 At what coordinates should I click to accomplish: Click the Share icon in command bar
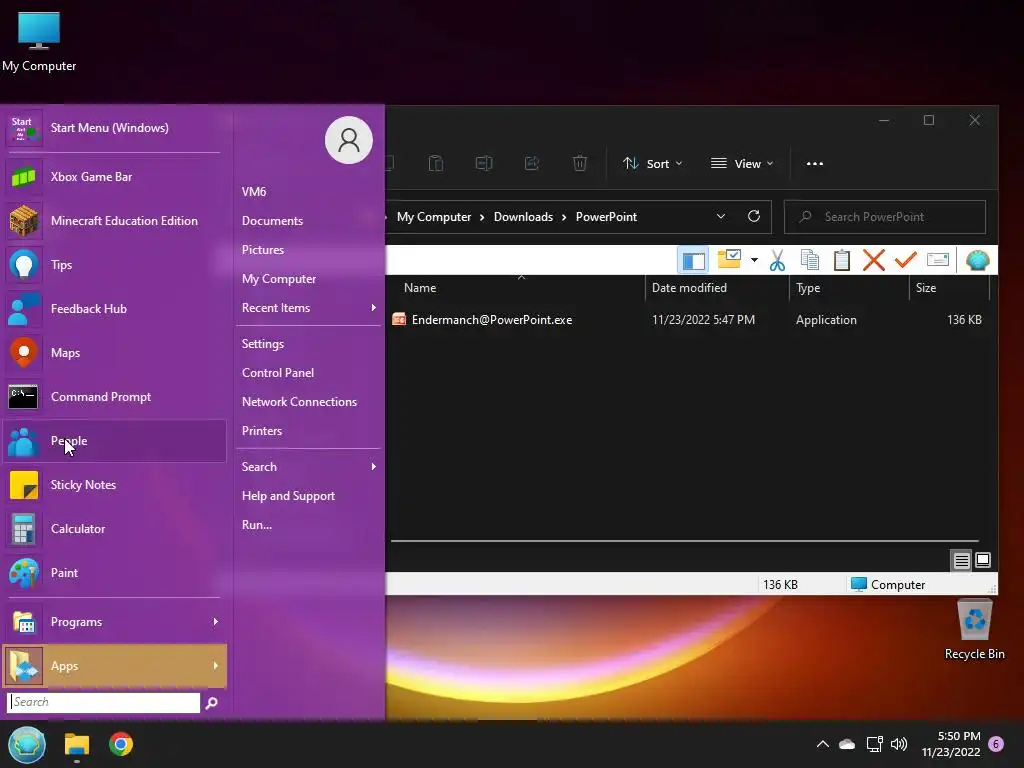[532, 163]
